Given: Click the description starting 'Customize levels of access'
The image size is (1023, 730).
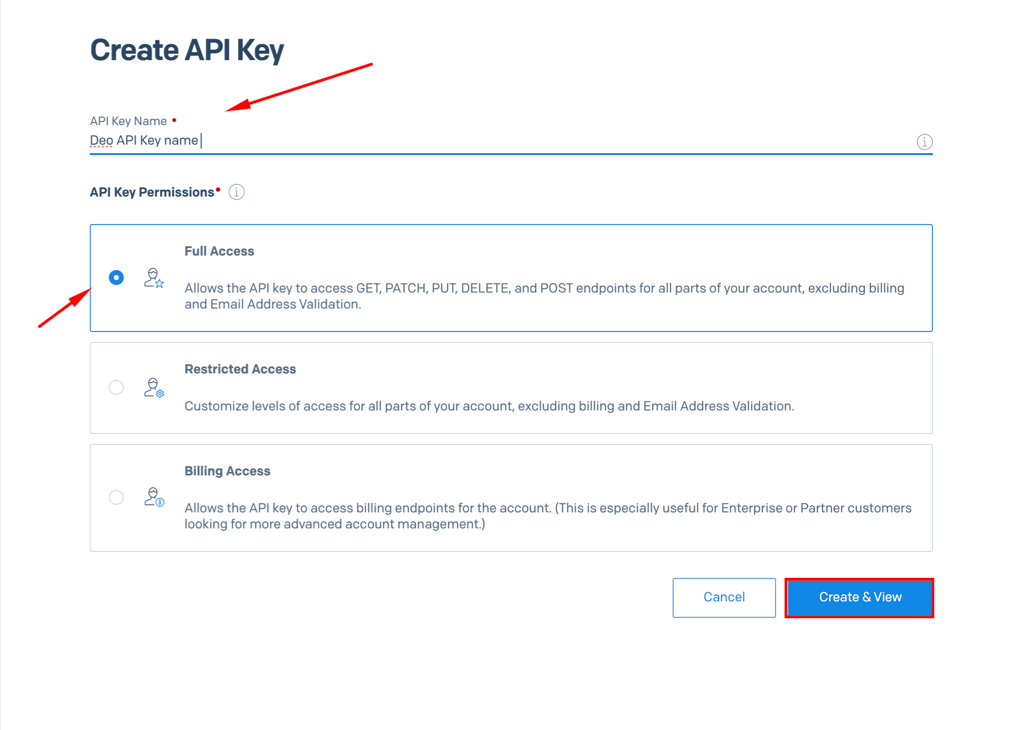Looking at the screenshot, I should point(489,406).
